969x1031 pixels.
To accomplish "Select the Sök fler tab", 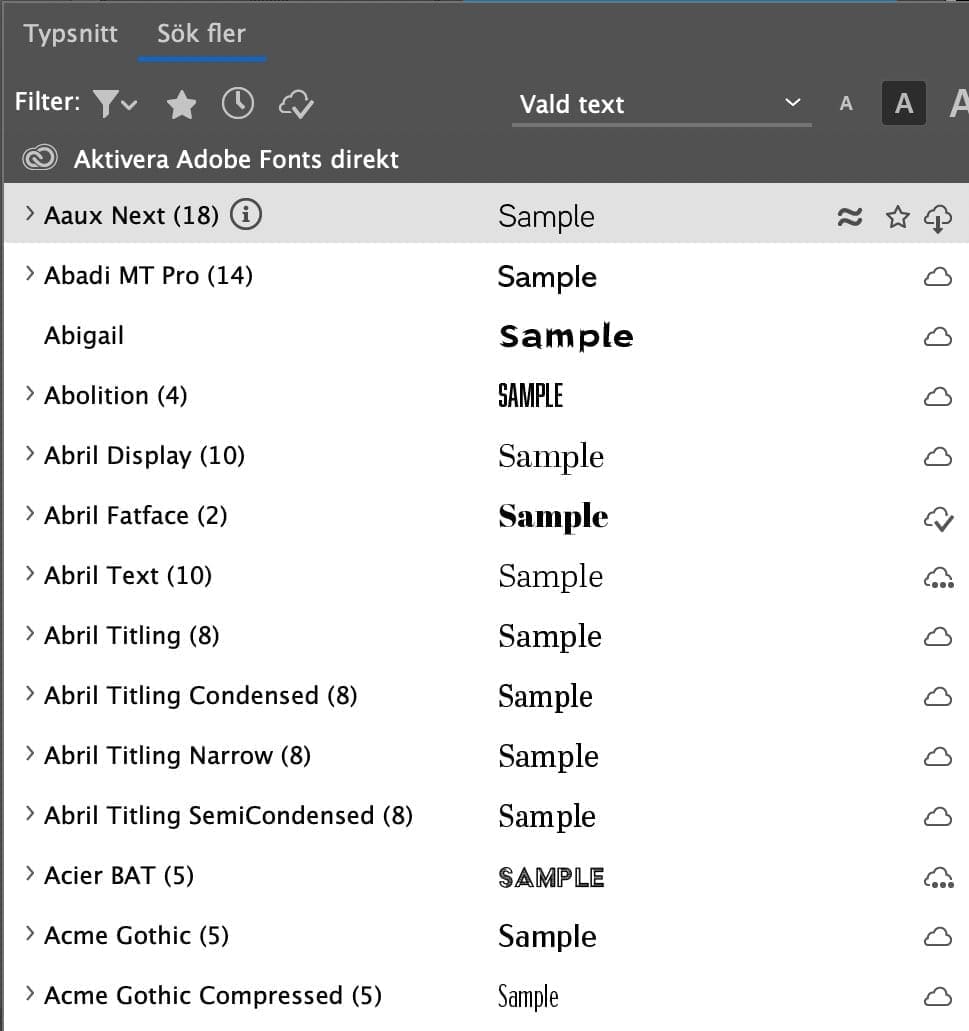I will [201, 33].
